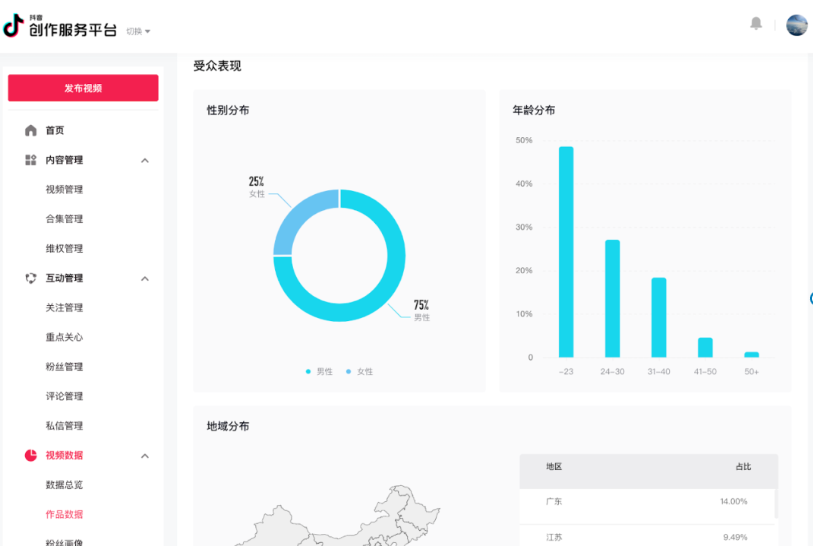Screen dimensions: 813x546
Task: Click the 14.00% percentage value
Action: pyautogui.click(x=733, y=501)
